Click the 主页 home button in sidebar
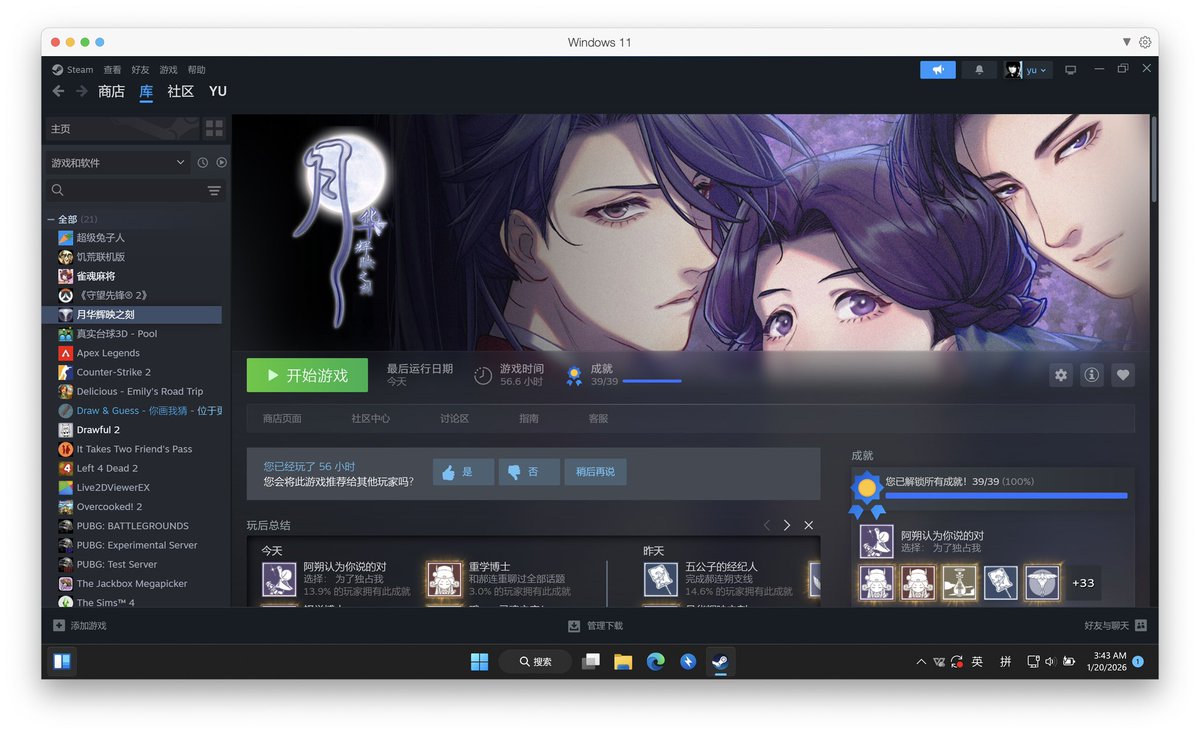Image resolution: width=1200 pixels, height=734 pixels. pos(122,129)
